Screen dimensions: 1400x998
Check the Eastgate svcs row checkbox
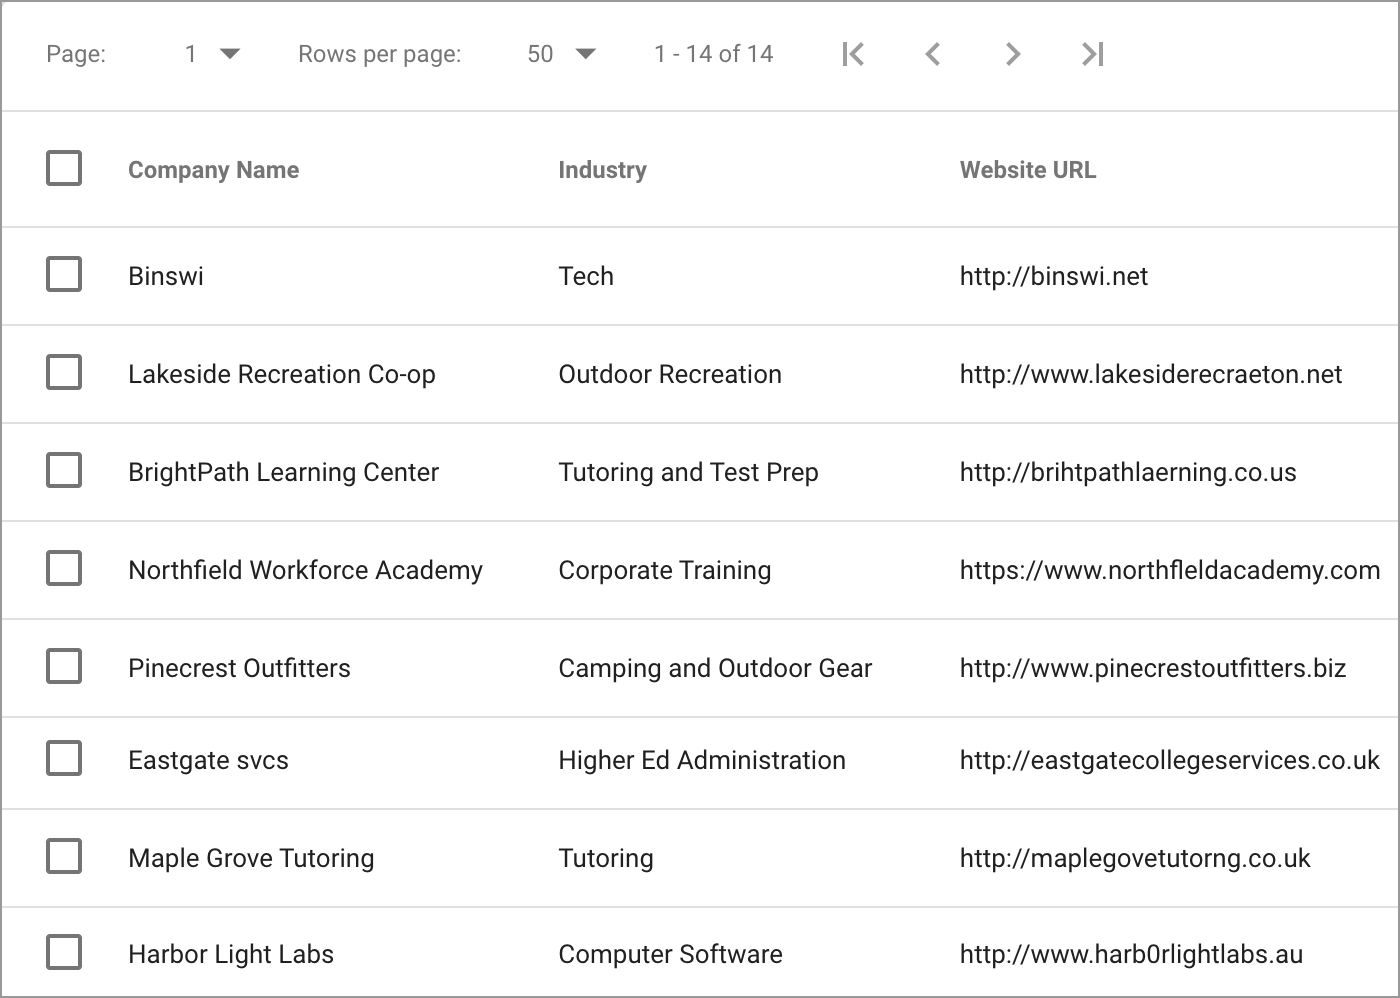click(64, 758)
